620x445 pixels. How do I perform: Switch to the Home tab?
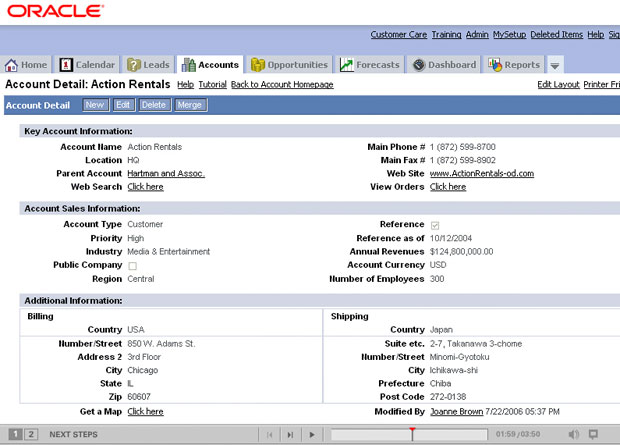26,65
